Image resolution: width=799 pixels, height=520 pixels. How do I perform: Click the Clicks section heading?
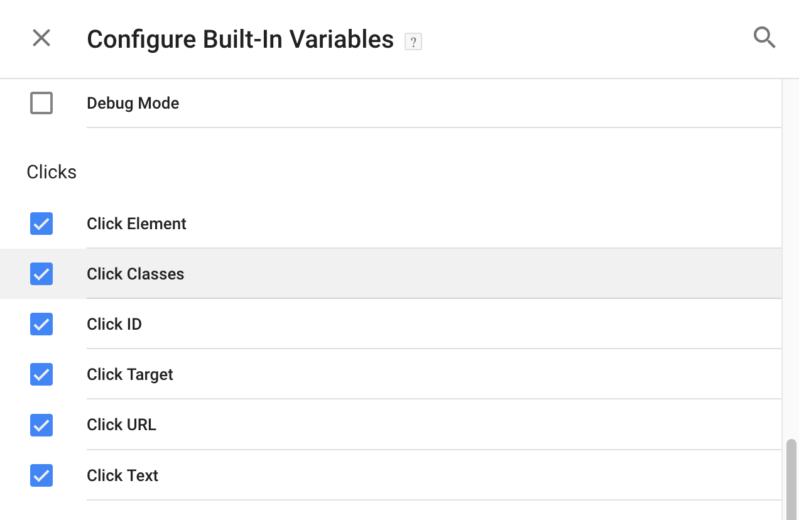tap(51, 172)
